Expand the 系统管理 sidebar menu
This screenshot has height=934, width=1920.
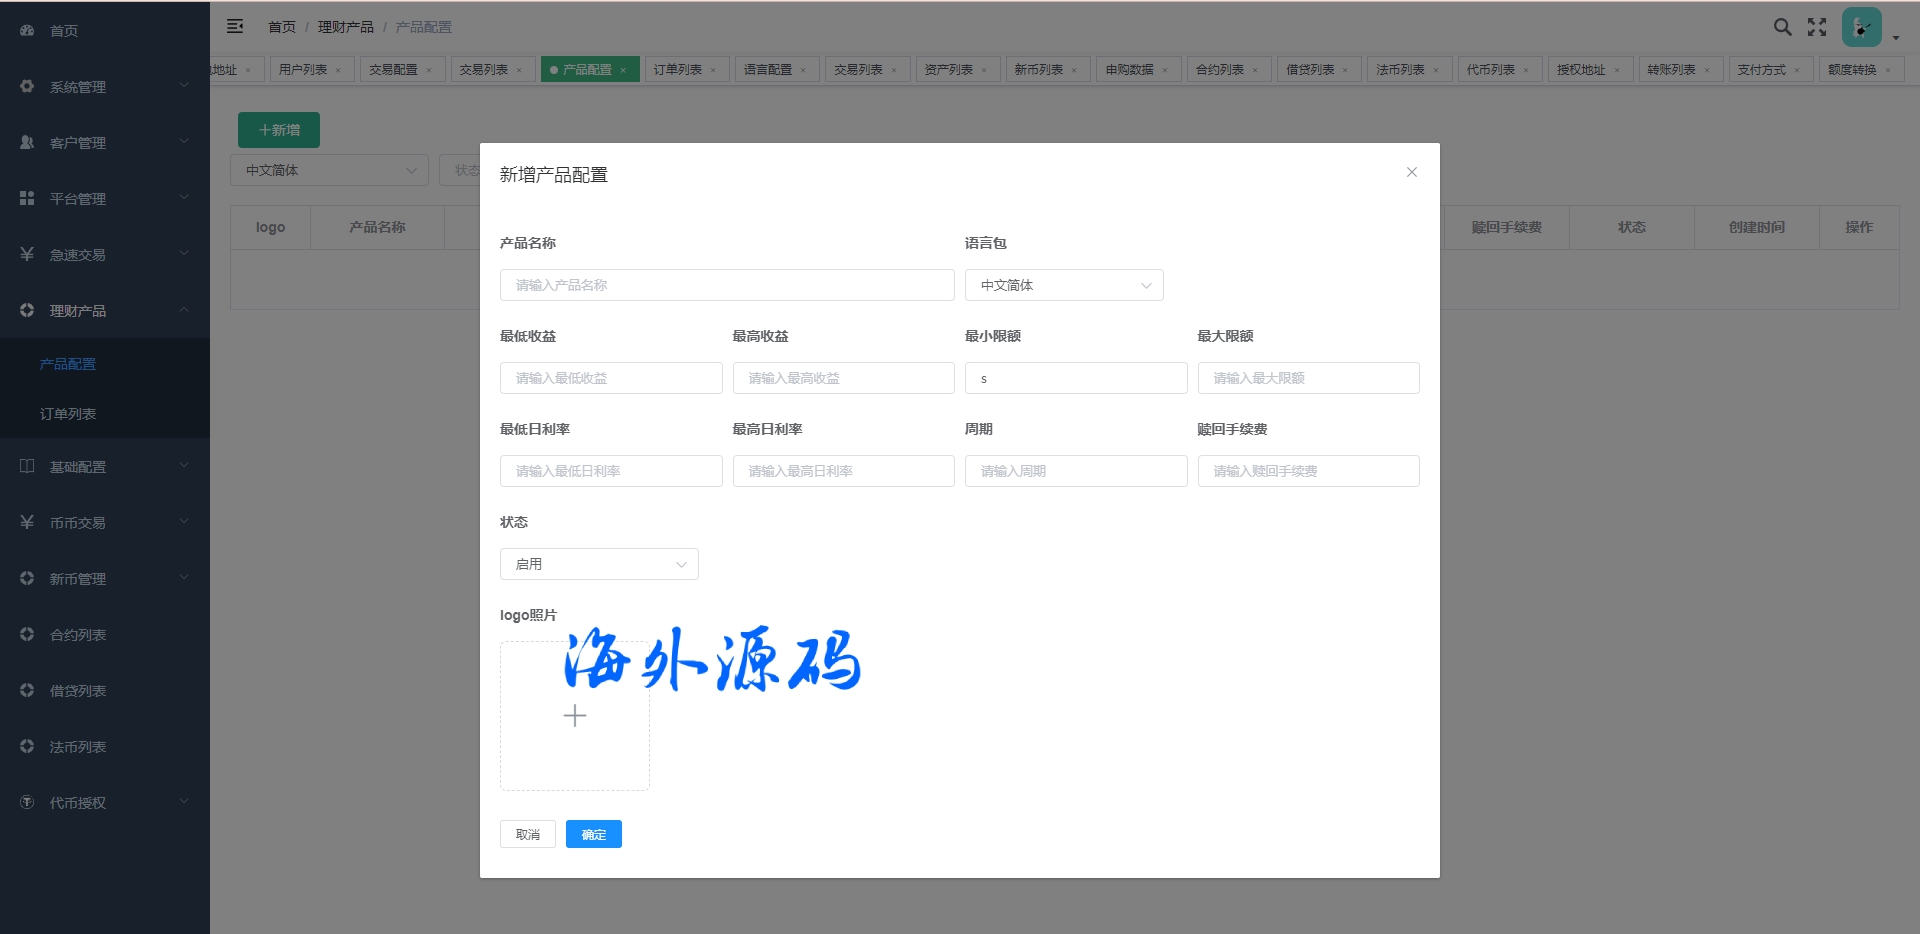(104, 87)
